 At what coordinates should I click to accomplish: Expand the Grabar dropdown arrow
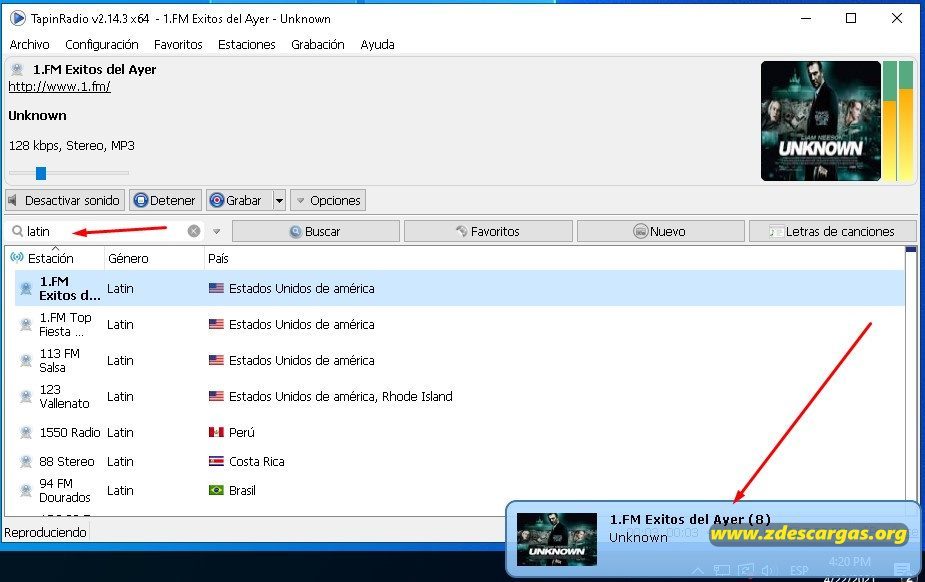point(279,200)
